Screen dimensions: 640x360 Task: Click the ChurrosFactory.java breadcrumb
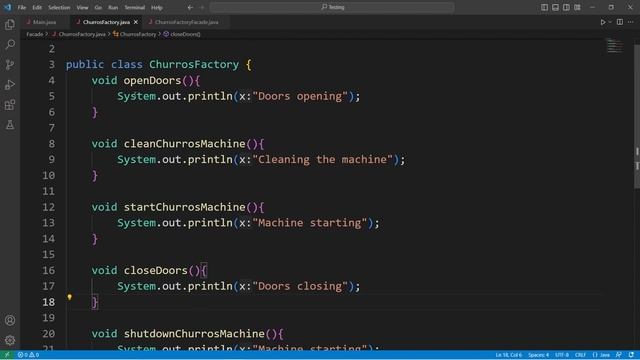pos(82,34)
